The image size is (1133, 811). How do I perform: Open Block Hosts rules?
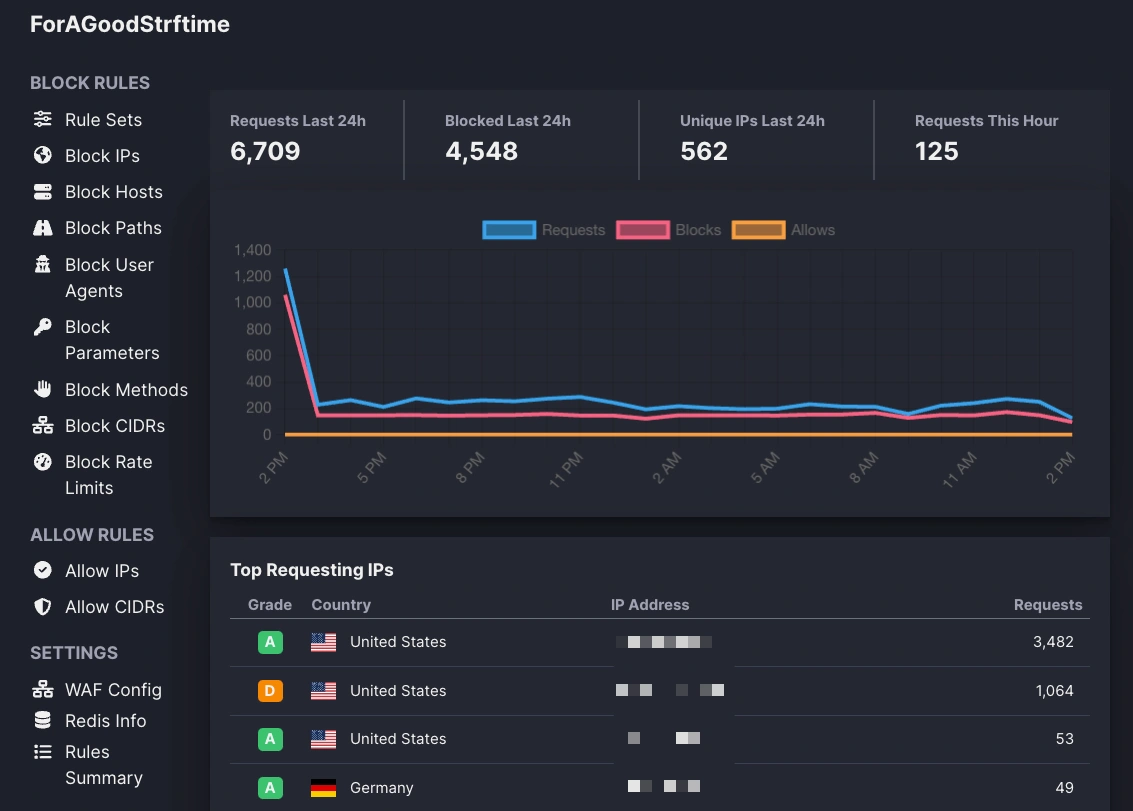tap(113, 192)
